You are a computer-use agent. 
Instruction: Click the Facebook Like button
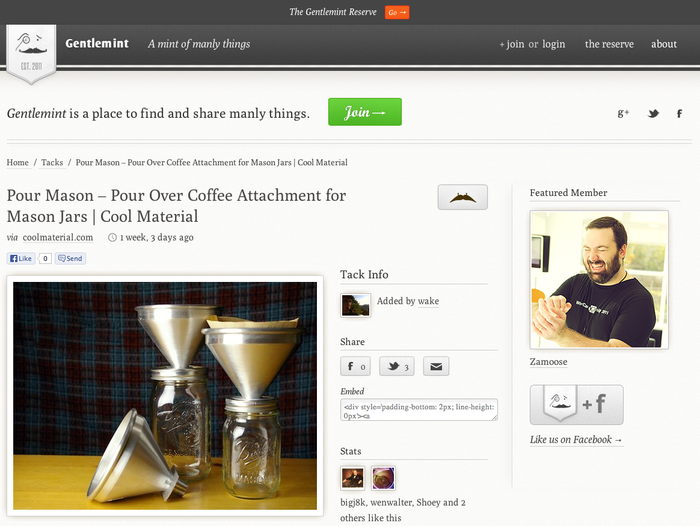[21, 258]
